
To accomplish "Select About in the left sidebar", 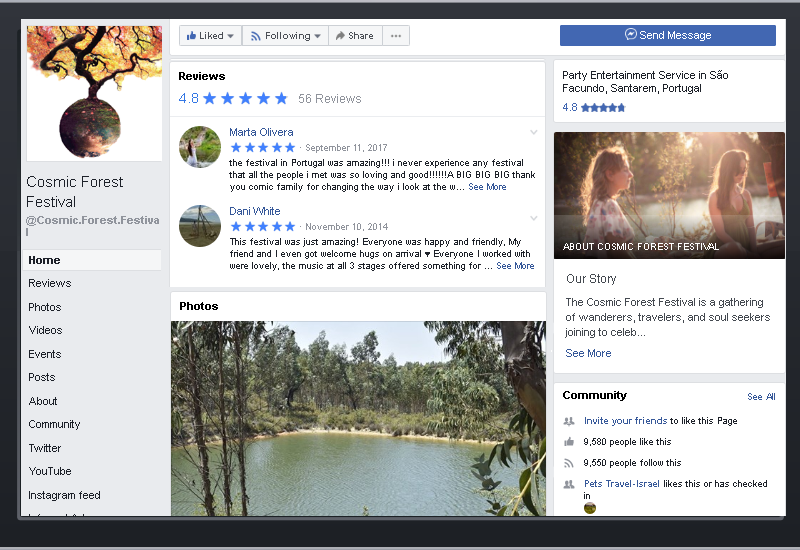I will (x=43, y=401).
